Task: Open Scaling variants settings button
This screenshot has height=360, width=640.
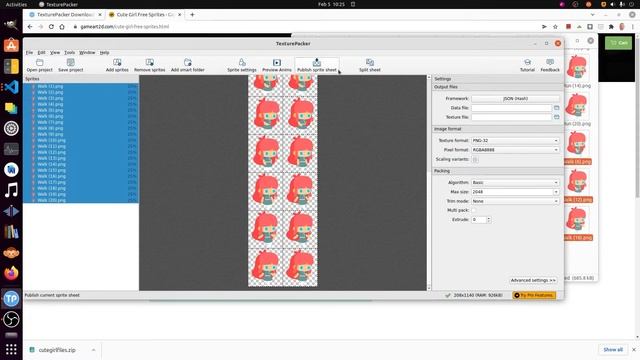Action: (475, 160)
